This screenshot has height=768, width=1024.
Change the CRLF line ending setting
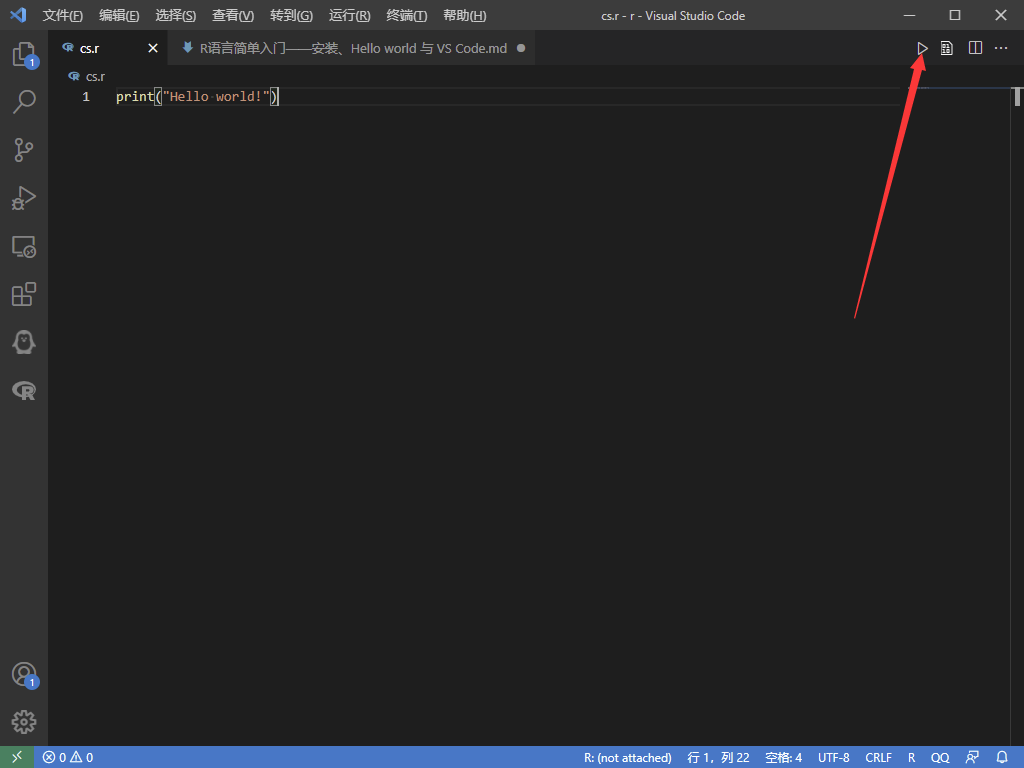pos(878,757)
